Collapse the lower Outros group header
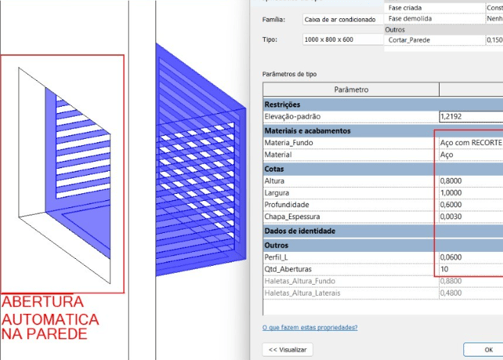This screenshot has width=503, height=360. click(383, 245)
